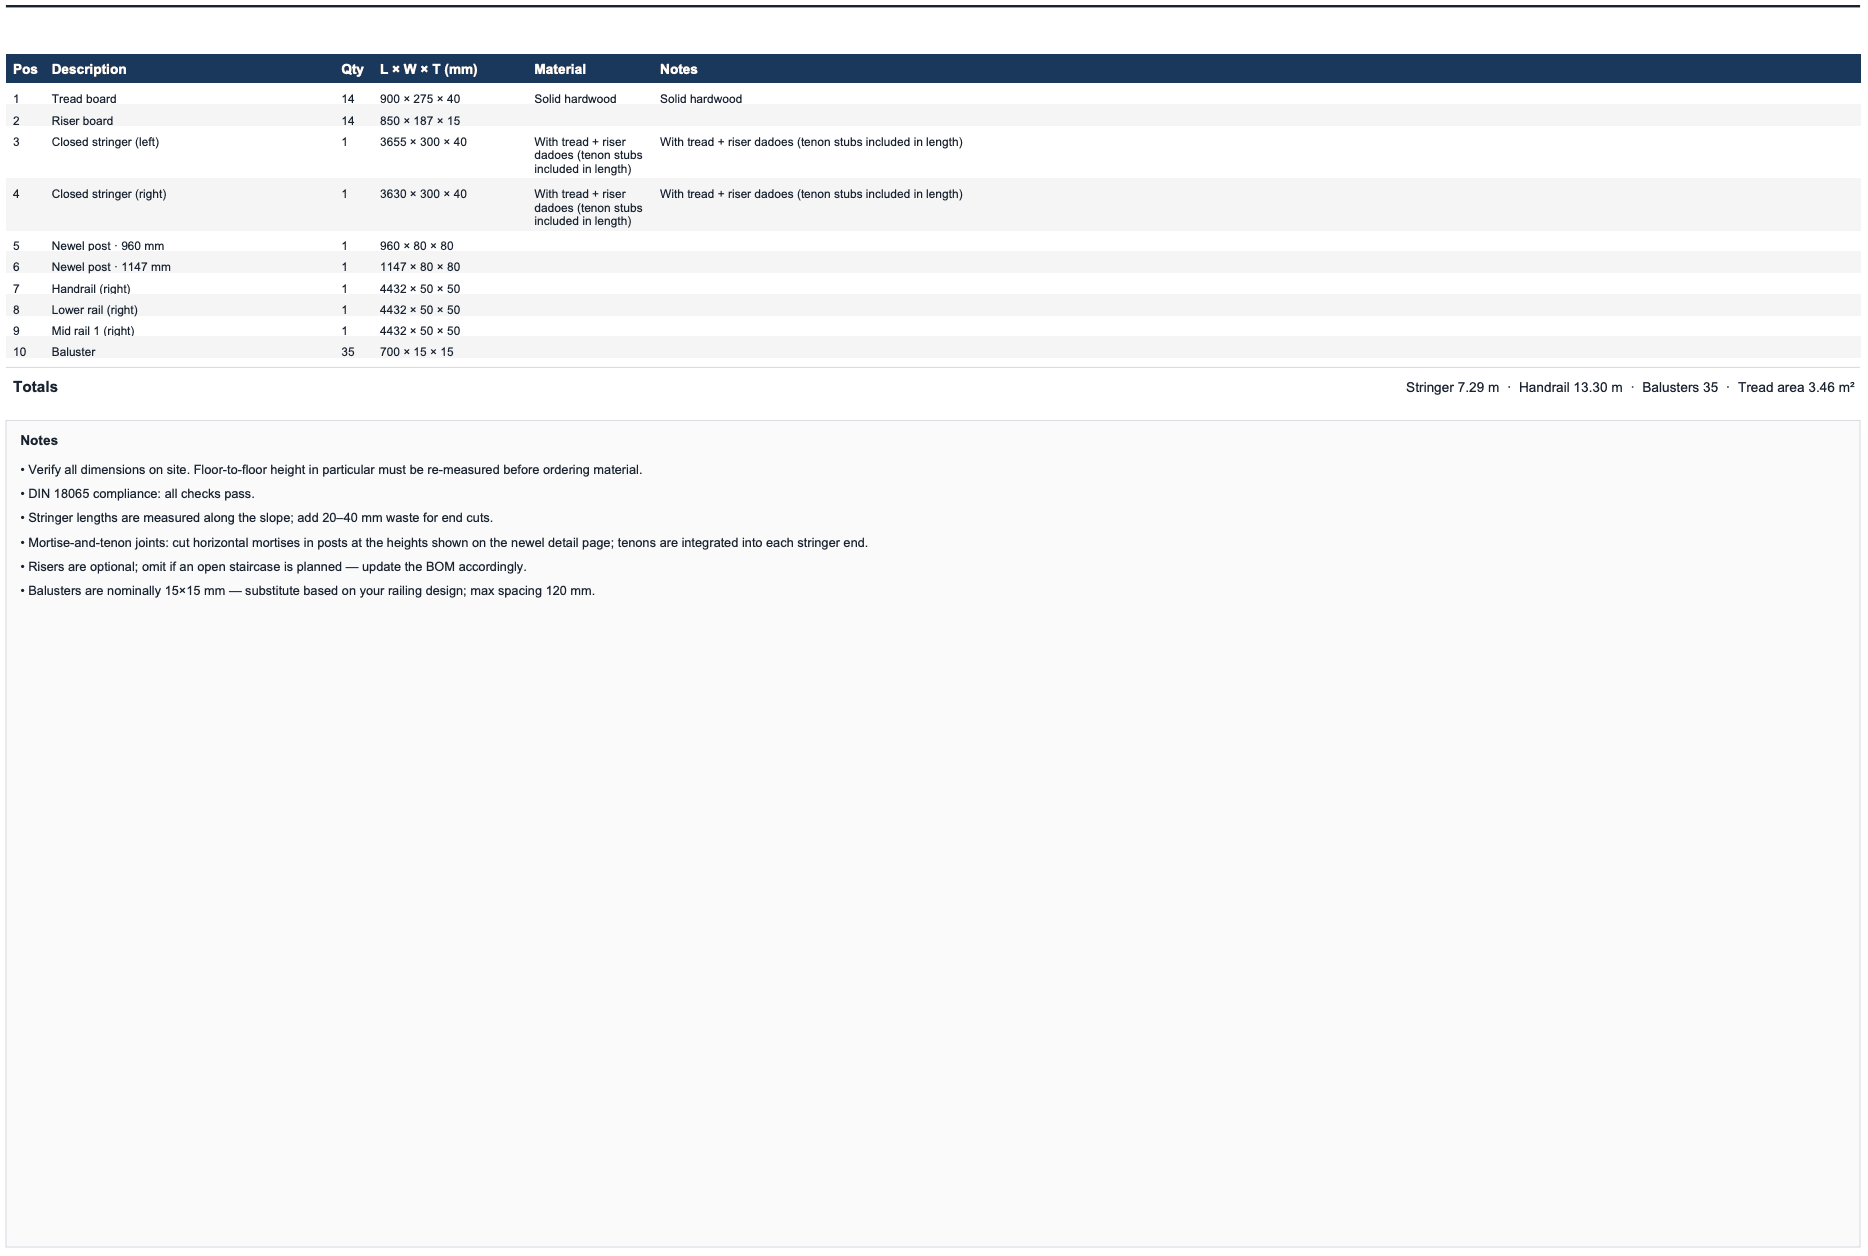1868x1256 pixels.
Task: Click the Tread board quantity '14'
Action: pyautogui.click(x=348, y=99)
